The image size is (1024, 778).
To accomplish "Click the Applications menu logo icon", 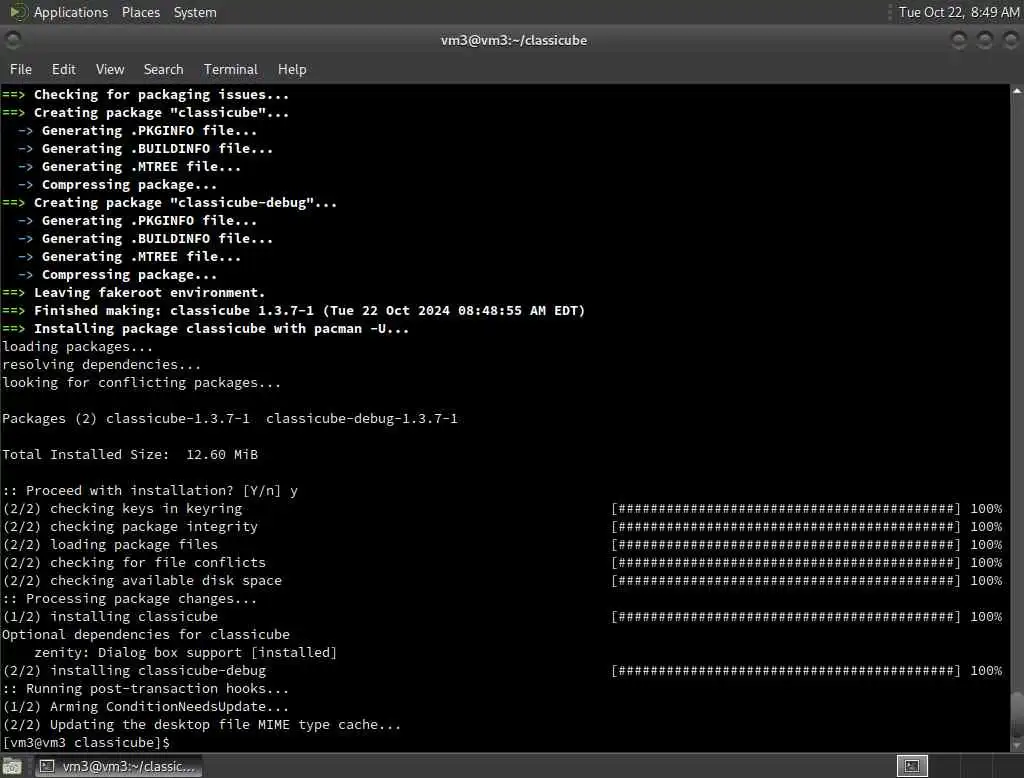I will pyautogui.click(x=18, y=12).
